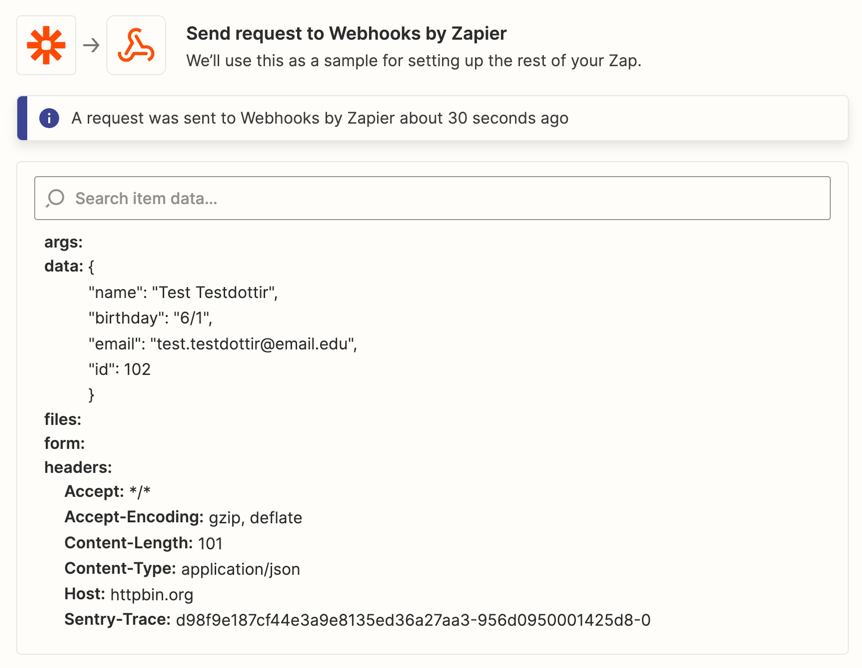
Task: Click the Accept-Encoding header row
Action: pyautogui.click(x=183, y=517)
